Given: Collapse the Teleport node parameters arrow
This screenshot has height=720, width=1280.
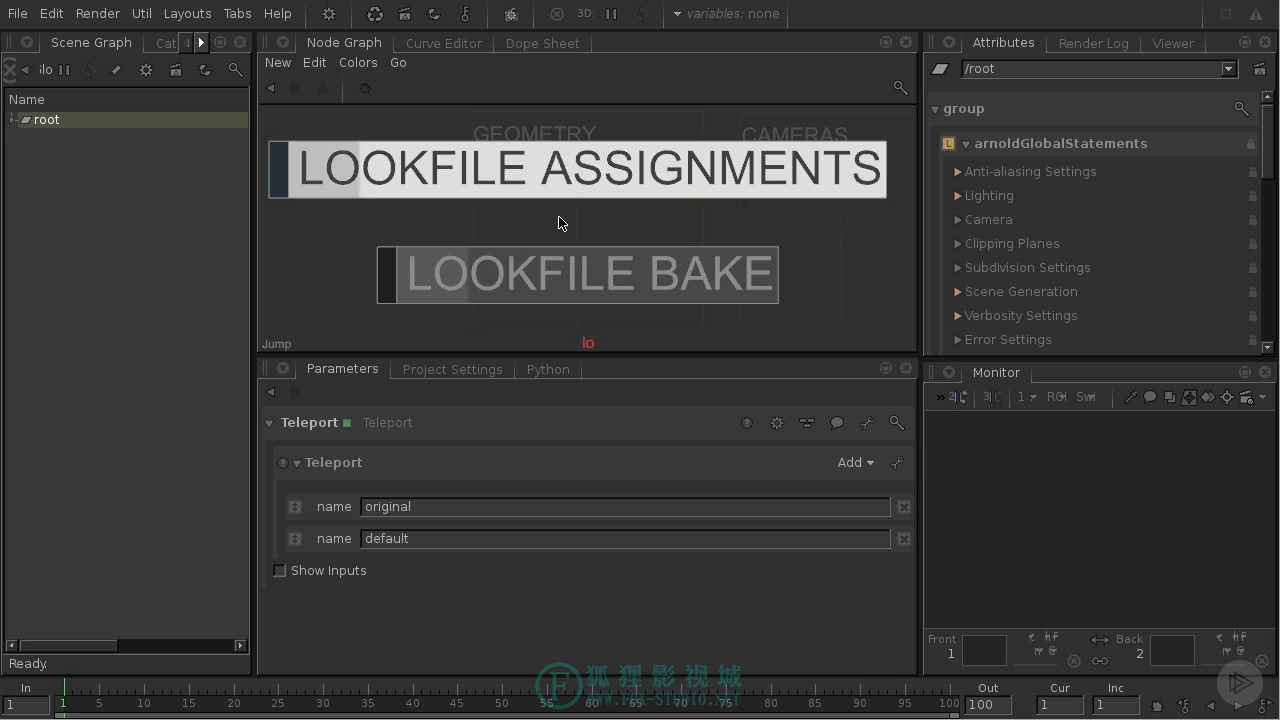Looking at the screenshot, I should coord(269,423).
